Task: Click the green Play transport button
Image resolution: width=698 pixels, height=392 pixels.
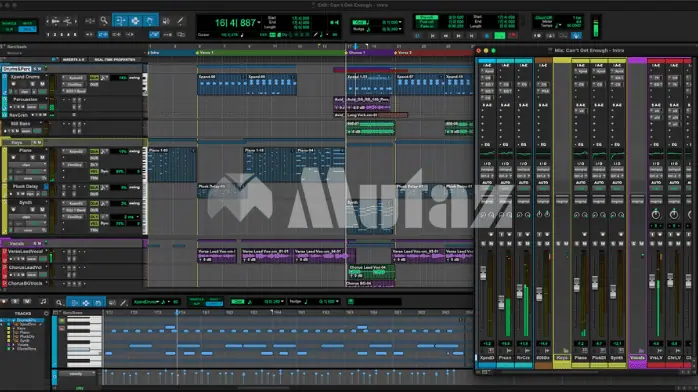Action: [500, 36]
